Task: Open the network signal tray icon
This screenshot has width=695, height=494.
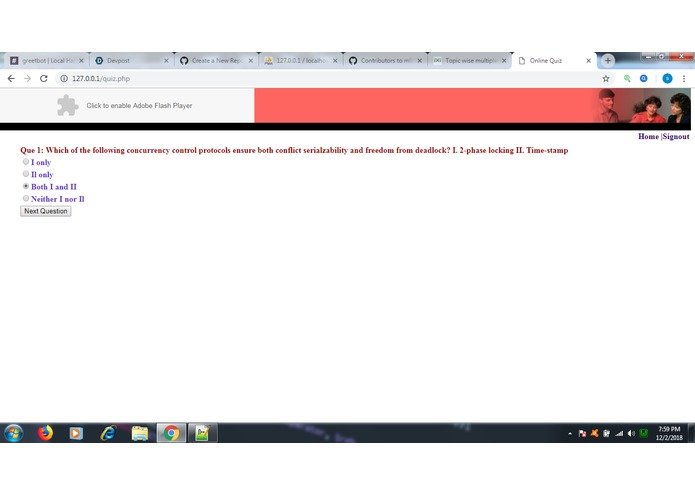Action: click(619, 433)
